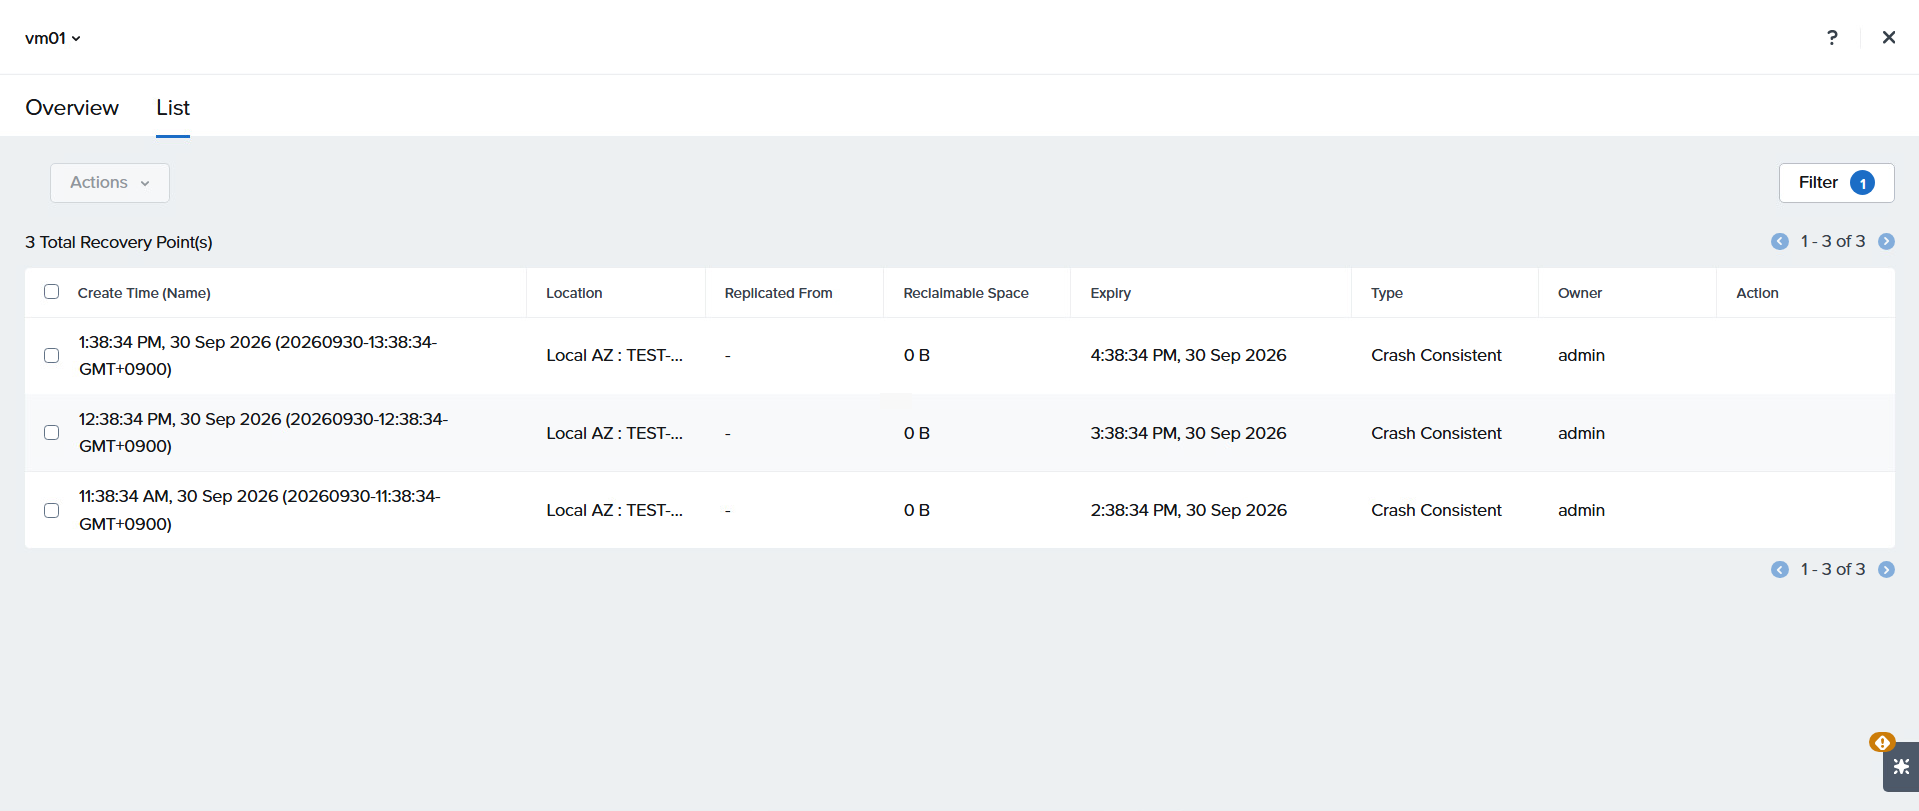Open the Filter panel button
The height and width of the screenshot is (811, 1919).
[x=1836, y=183]
